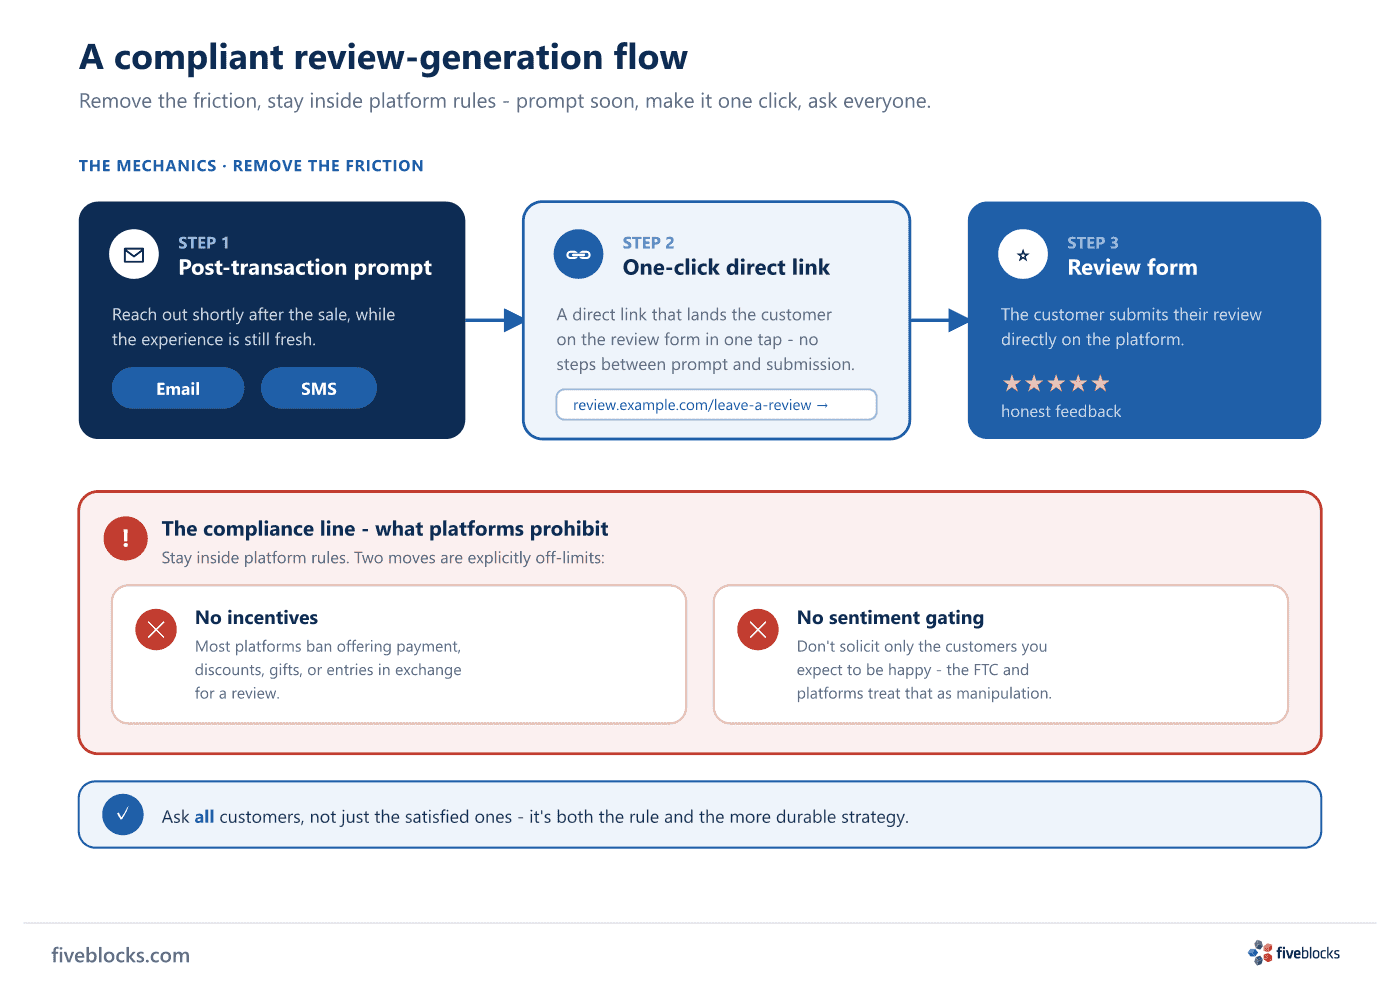This screenshot has height=994, width=1400.
Task: Click the 'Review form' heading
Action: [x=1132, y=267]
